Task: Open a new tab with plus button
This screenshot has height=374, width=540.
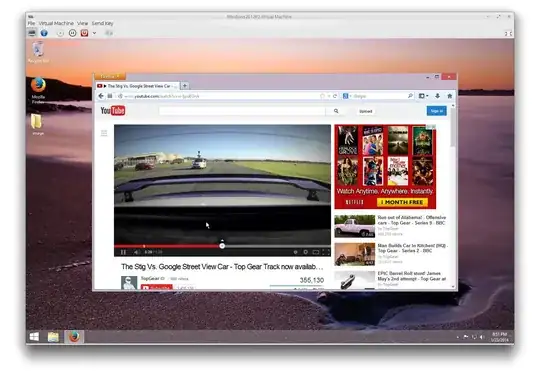Action: (185, 85)
